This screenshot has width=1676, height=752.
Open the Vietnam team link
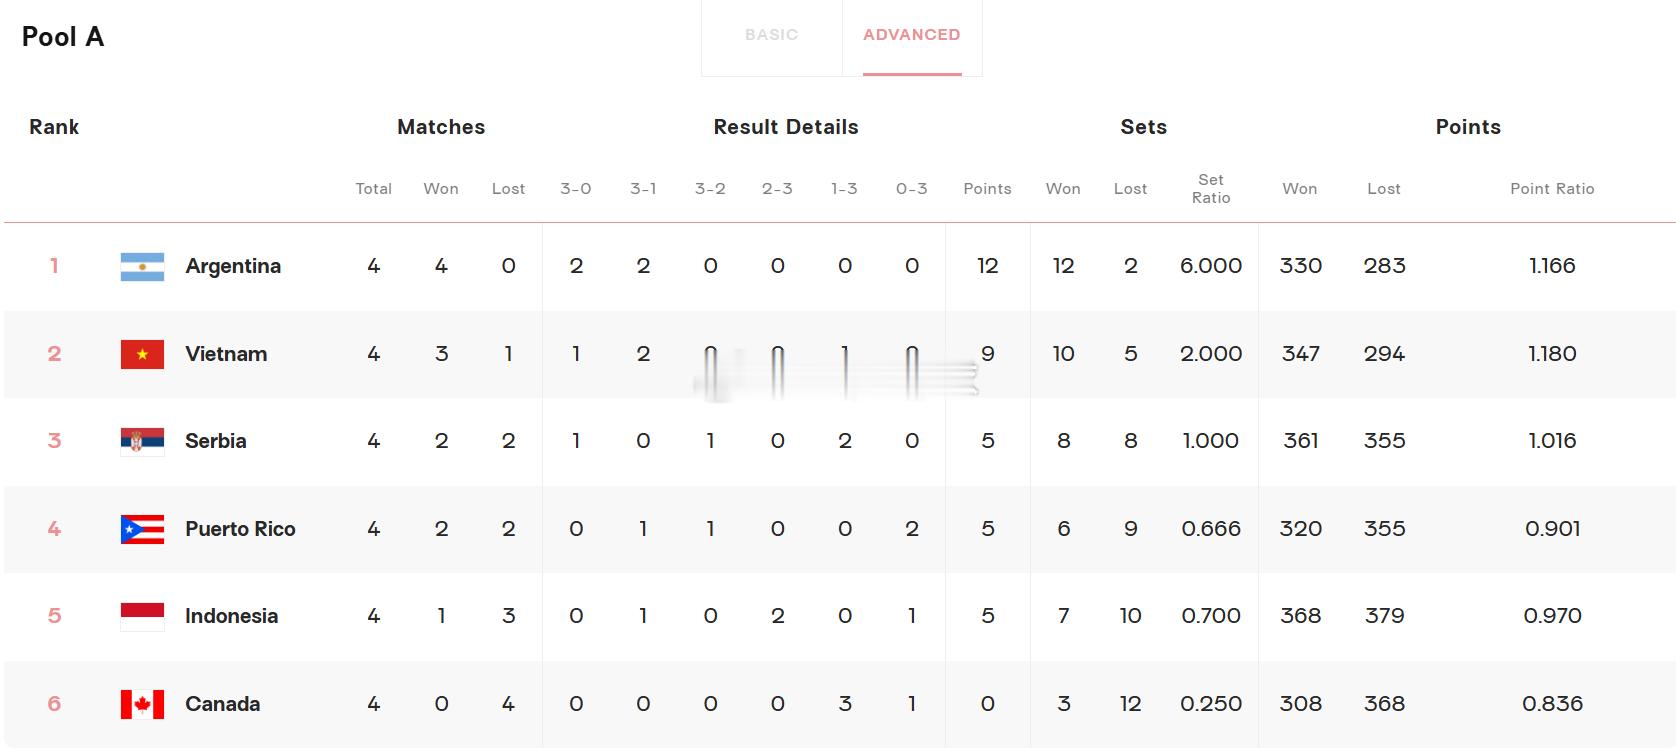pos(226,354)
